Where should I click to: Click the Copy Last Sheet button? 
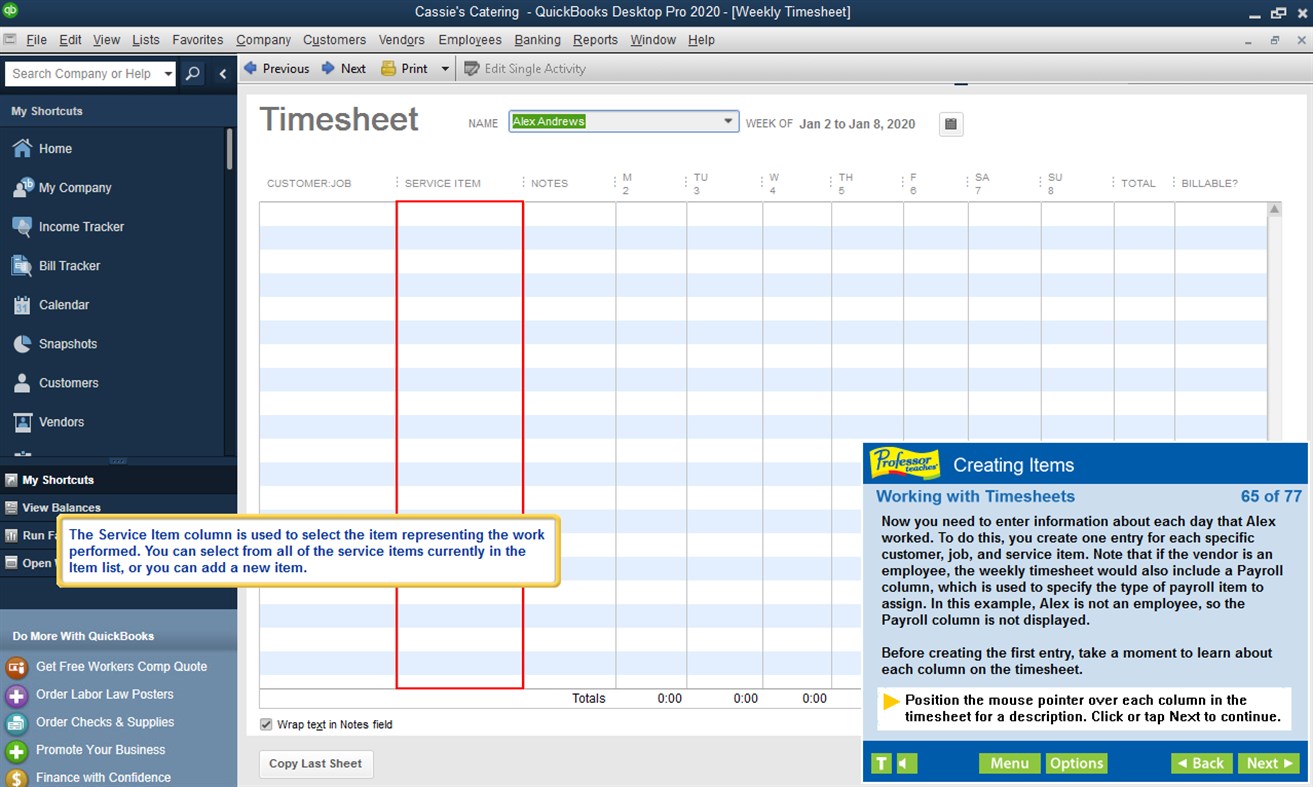pos(315,763)
